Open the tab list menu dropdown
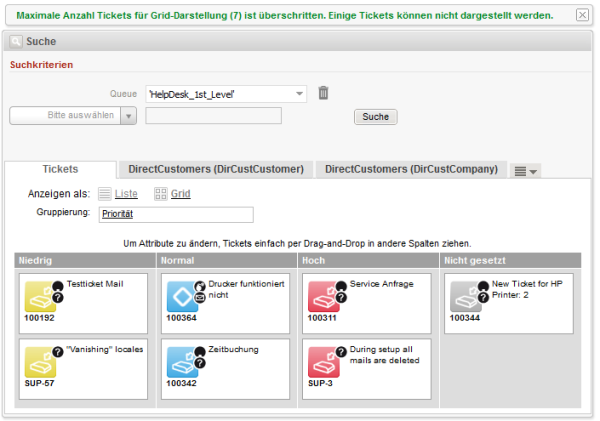 coord(526,171)
